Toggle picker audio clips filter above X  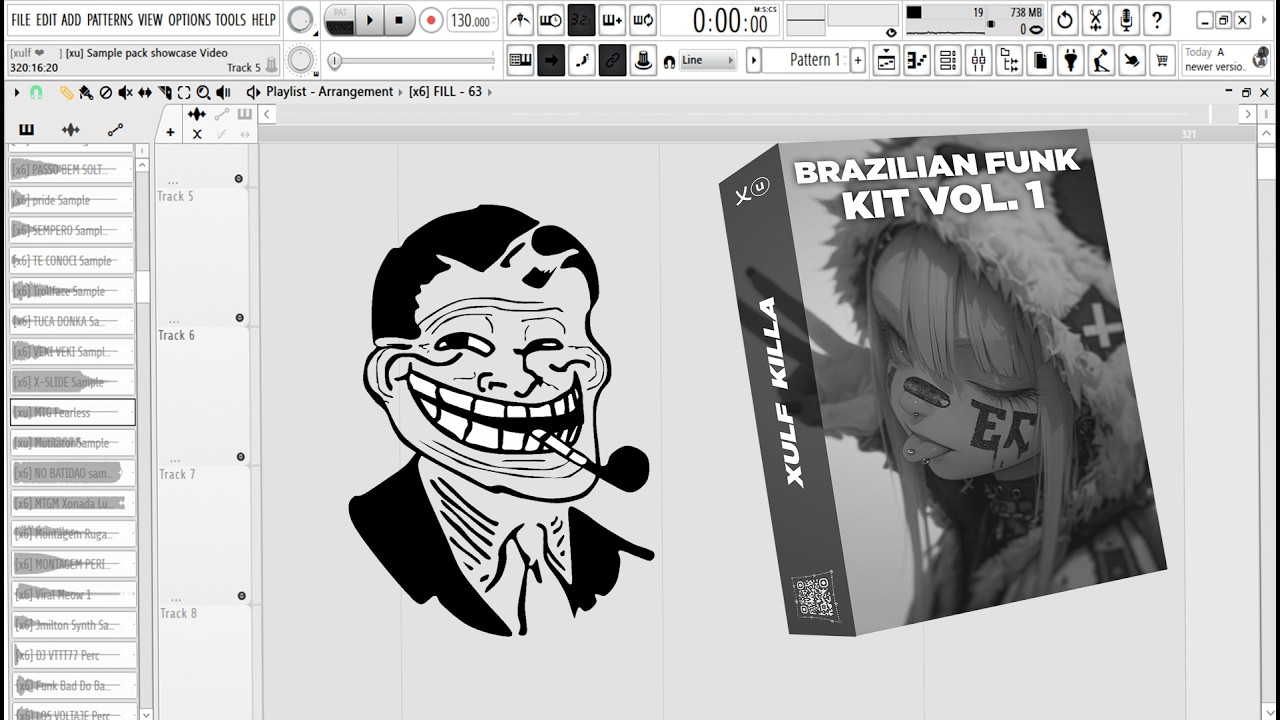pos(197,115)
